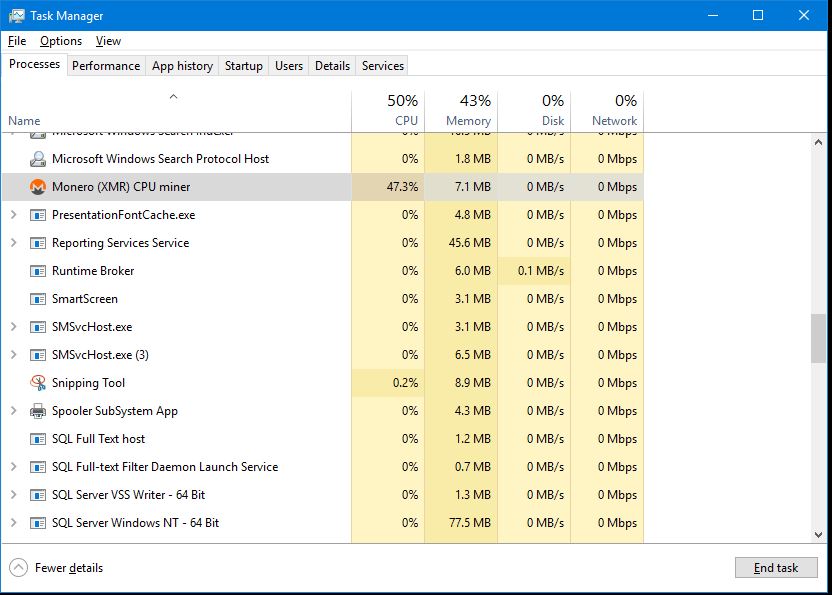Expand SQL Server Windows NT - 64 Bit
This screenshot has width=832, height=595.
coord(14,523)
